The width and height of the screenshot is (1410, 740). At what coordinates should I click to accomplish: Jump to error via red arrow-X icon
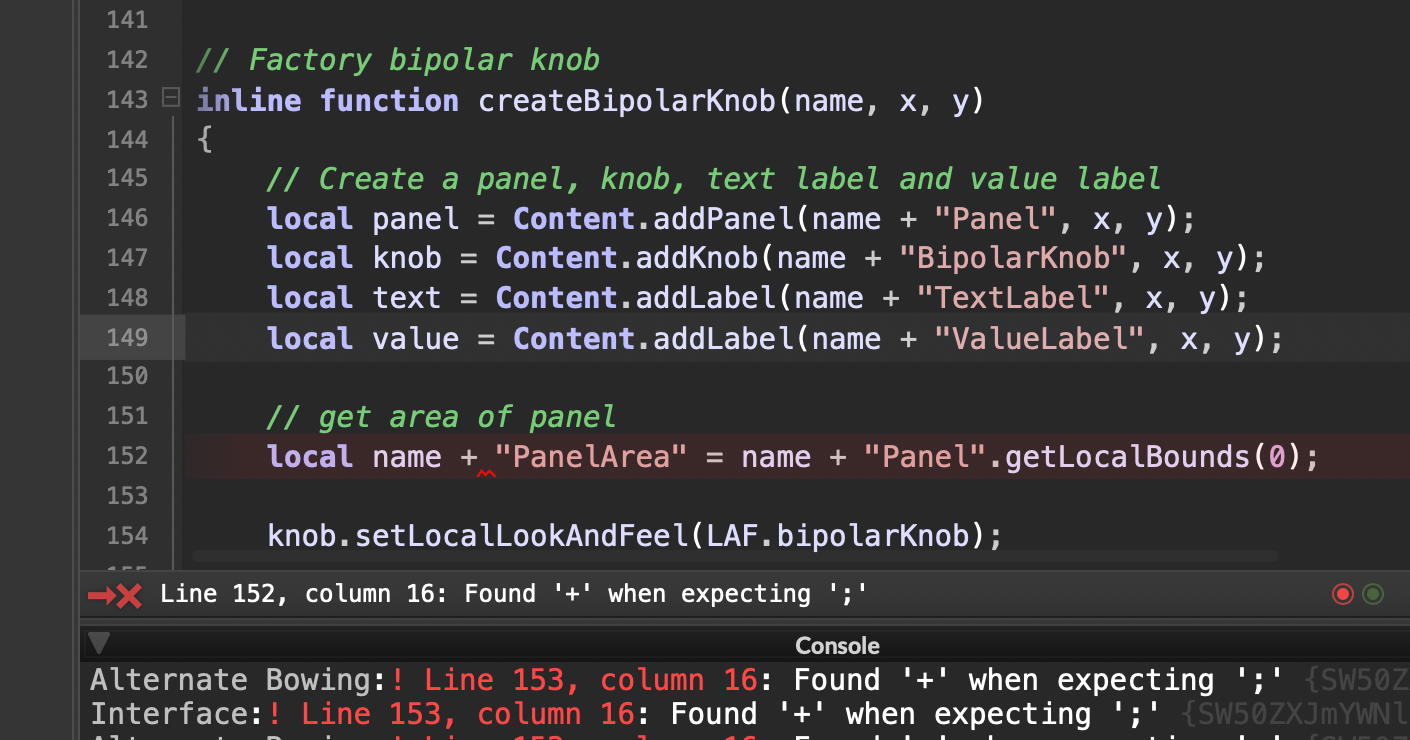(x=115, y=596)
